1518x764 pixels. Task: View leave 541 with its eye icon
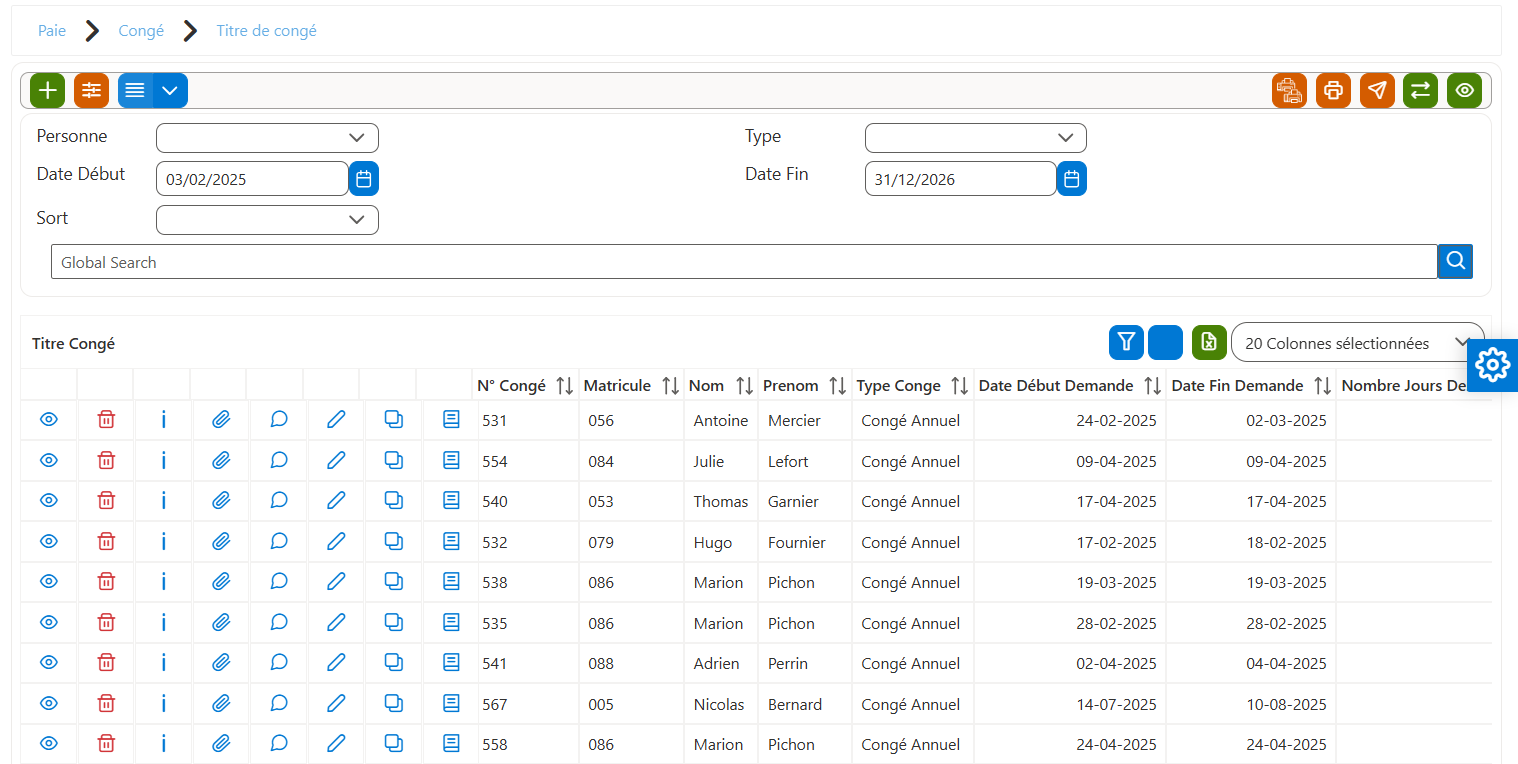[49, 663]
